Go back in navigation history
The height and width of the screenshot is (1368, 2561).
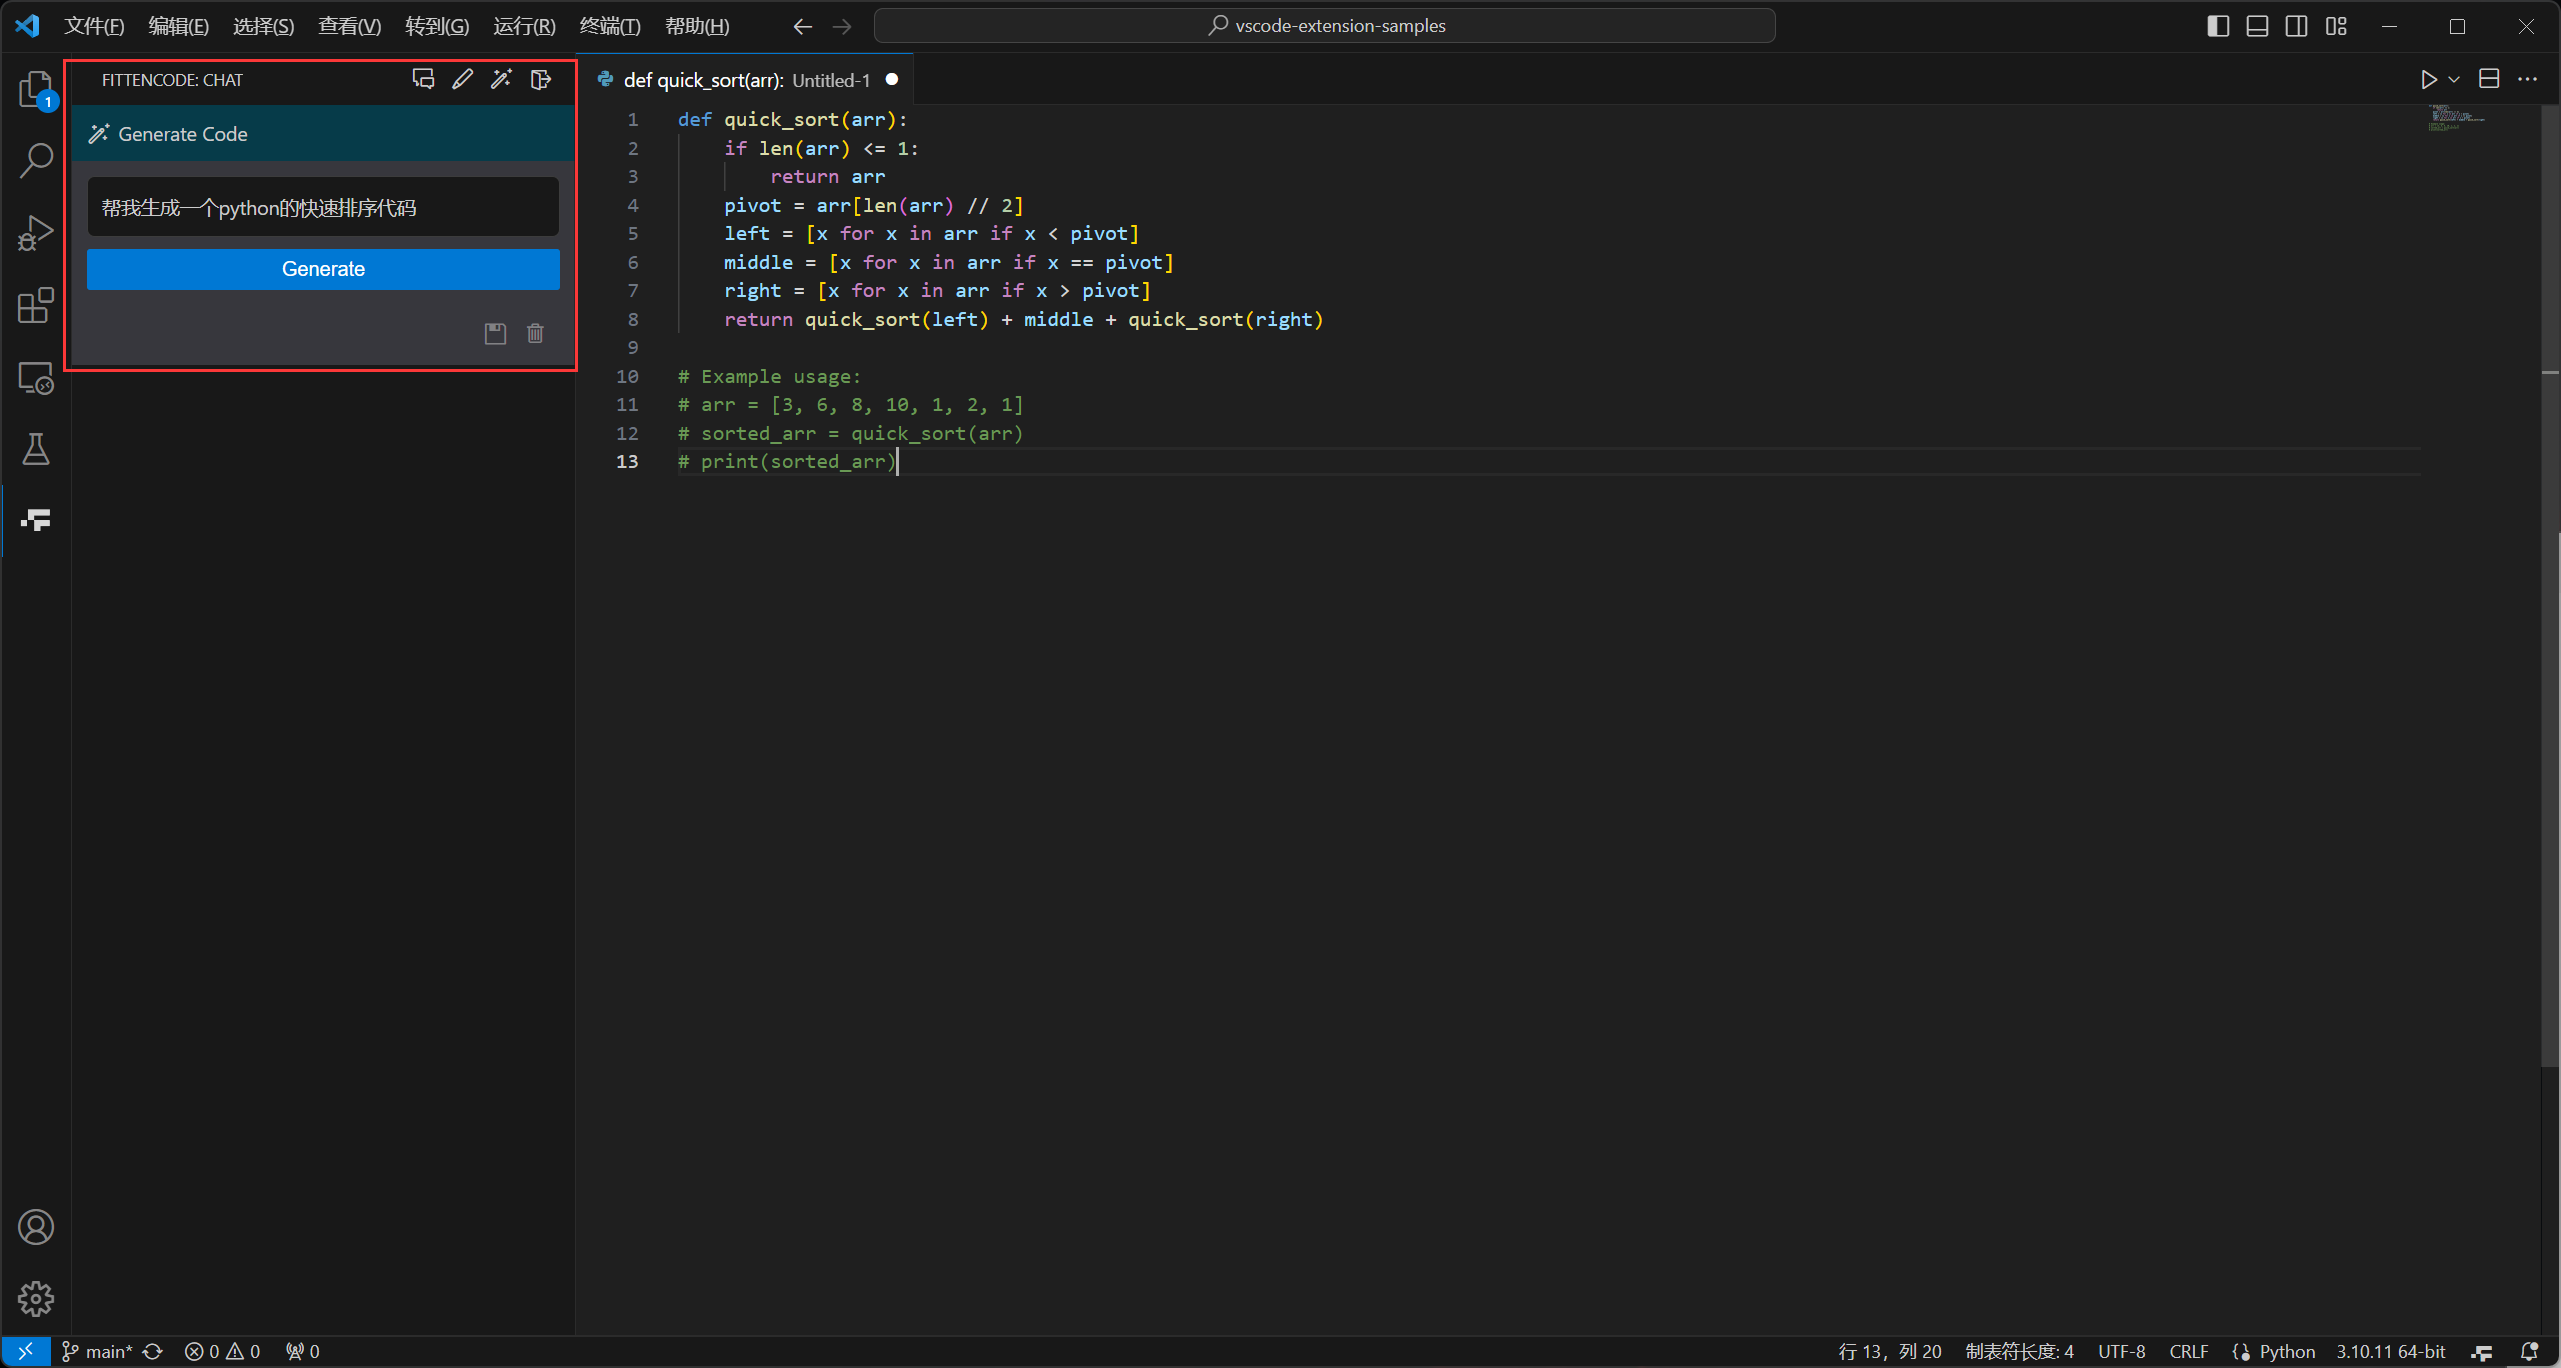coord(802,26)
